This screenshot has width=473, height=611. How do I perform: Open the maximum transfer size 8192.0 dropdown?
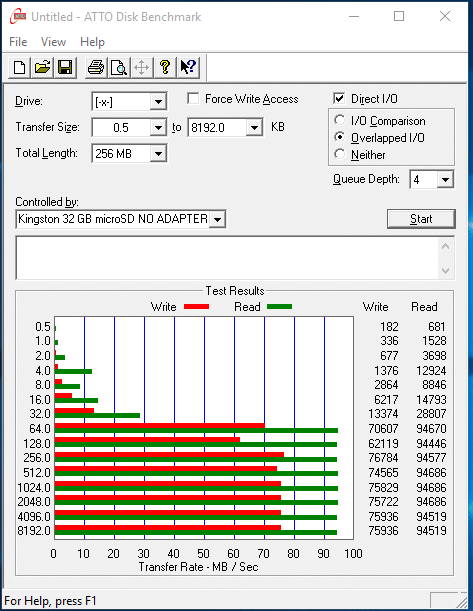[x=254, y=127]
